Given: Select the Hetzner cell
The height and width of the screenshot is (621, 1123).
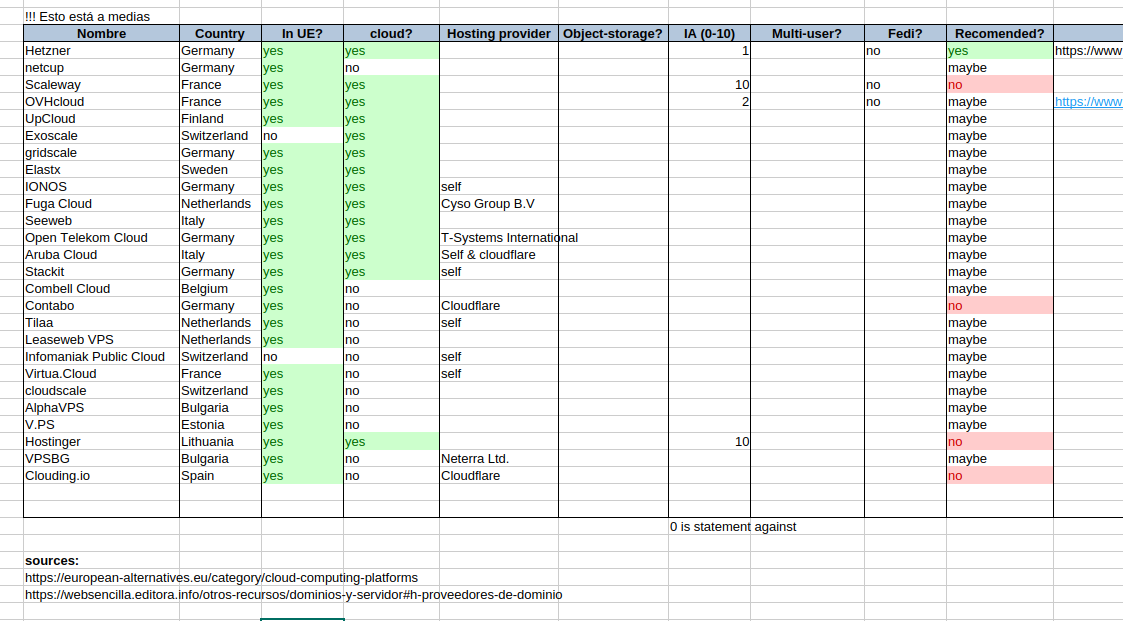Looking at the screenshot, I should point(101,51).
